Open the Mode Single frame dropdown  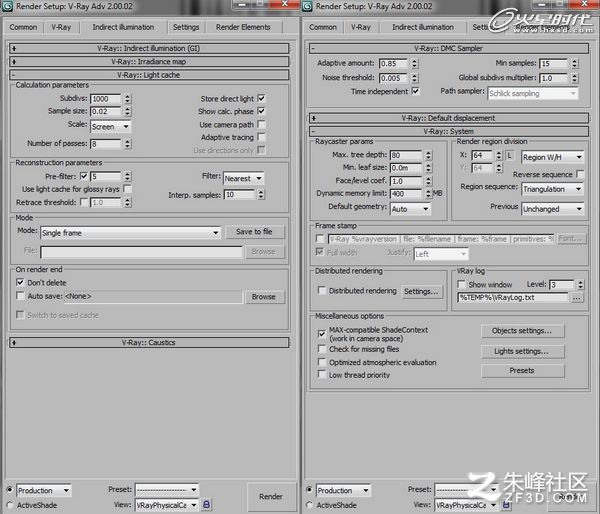coord(130,233)
